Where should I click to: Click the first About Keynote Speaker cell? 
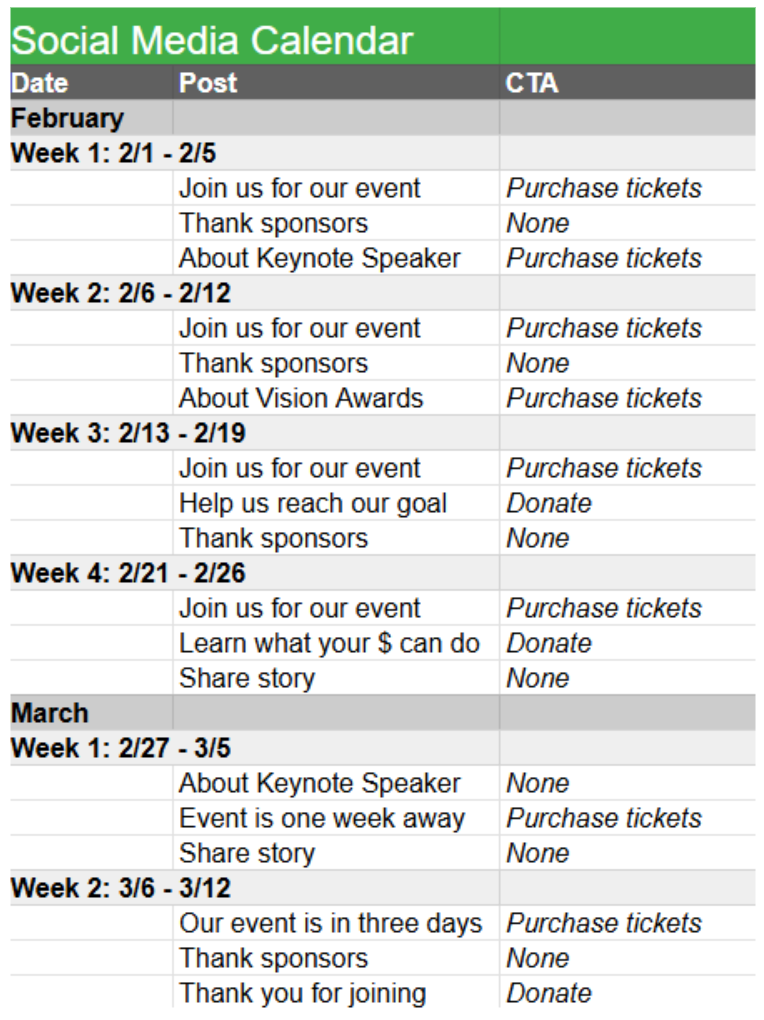336,258
